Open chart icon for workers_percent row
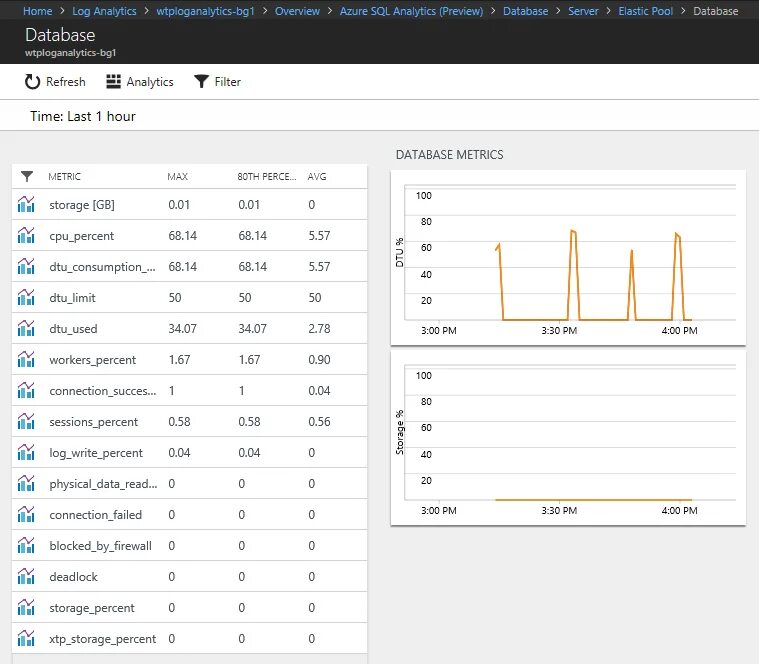The height and width of the screenshot is (664, 759). tap(26, 360)
